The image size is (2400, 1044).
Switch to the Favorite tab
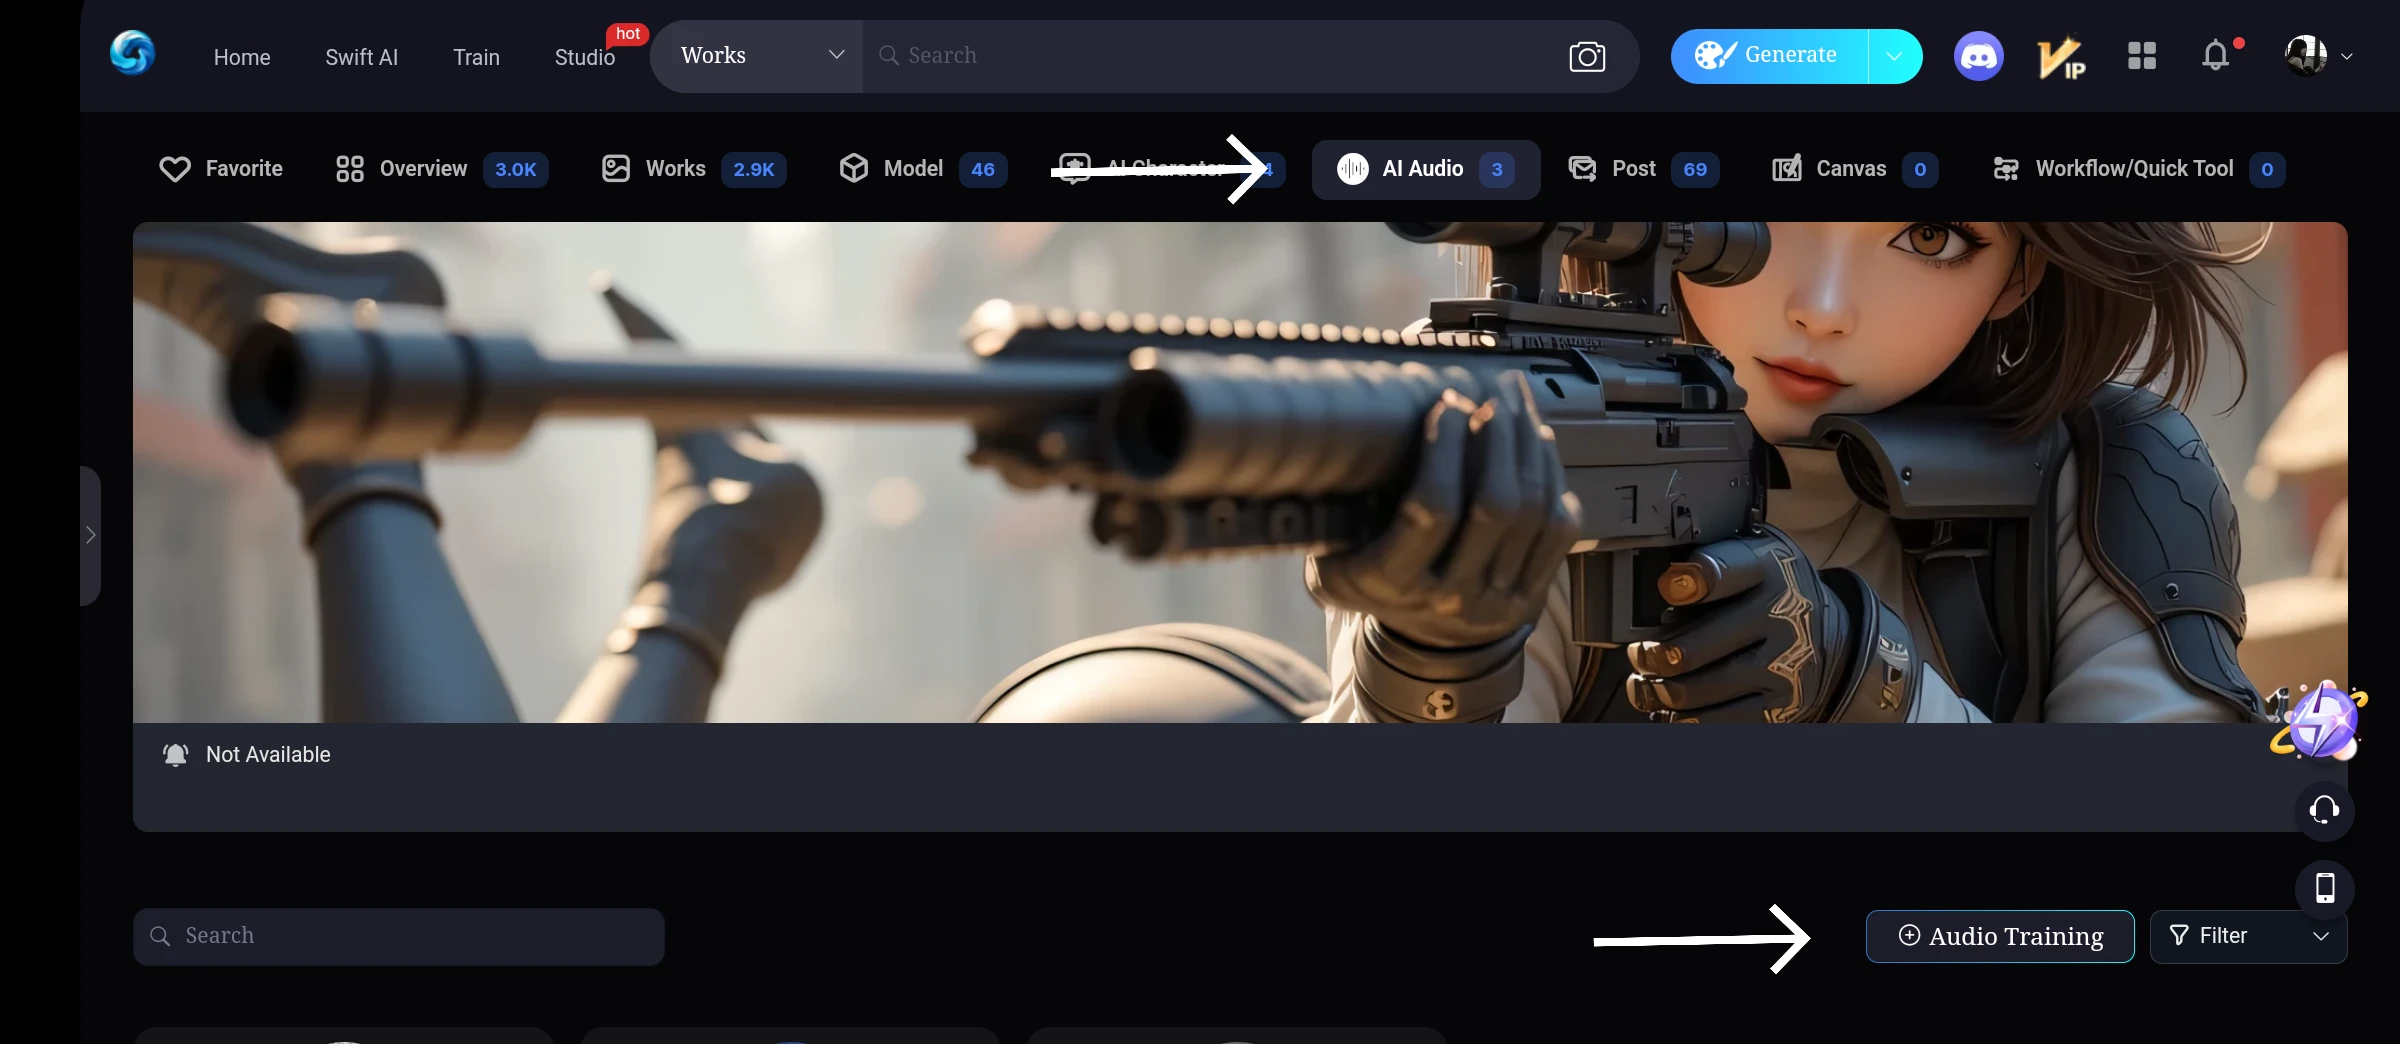(221, 169)
